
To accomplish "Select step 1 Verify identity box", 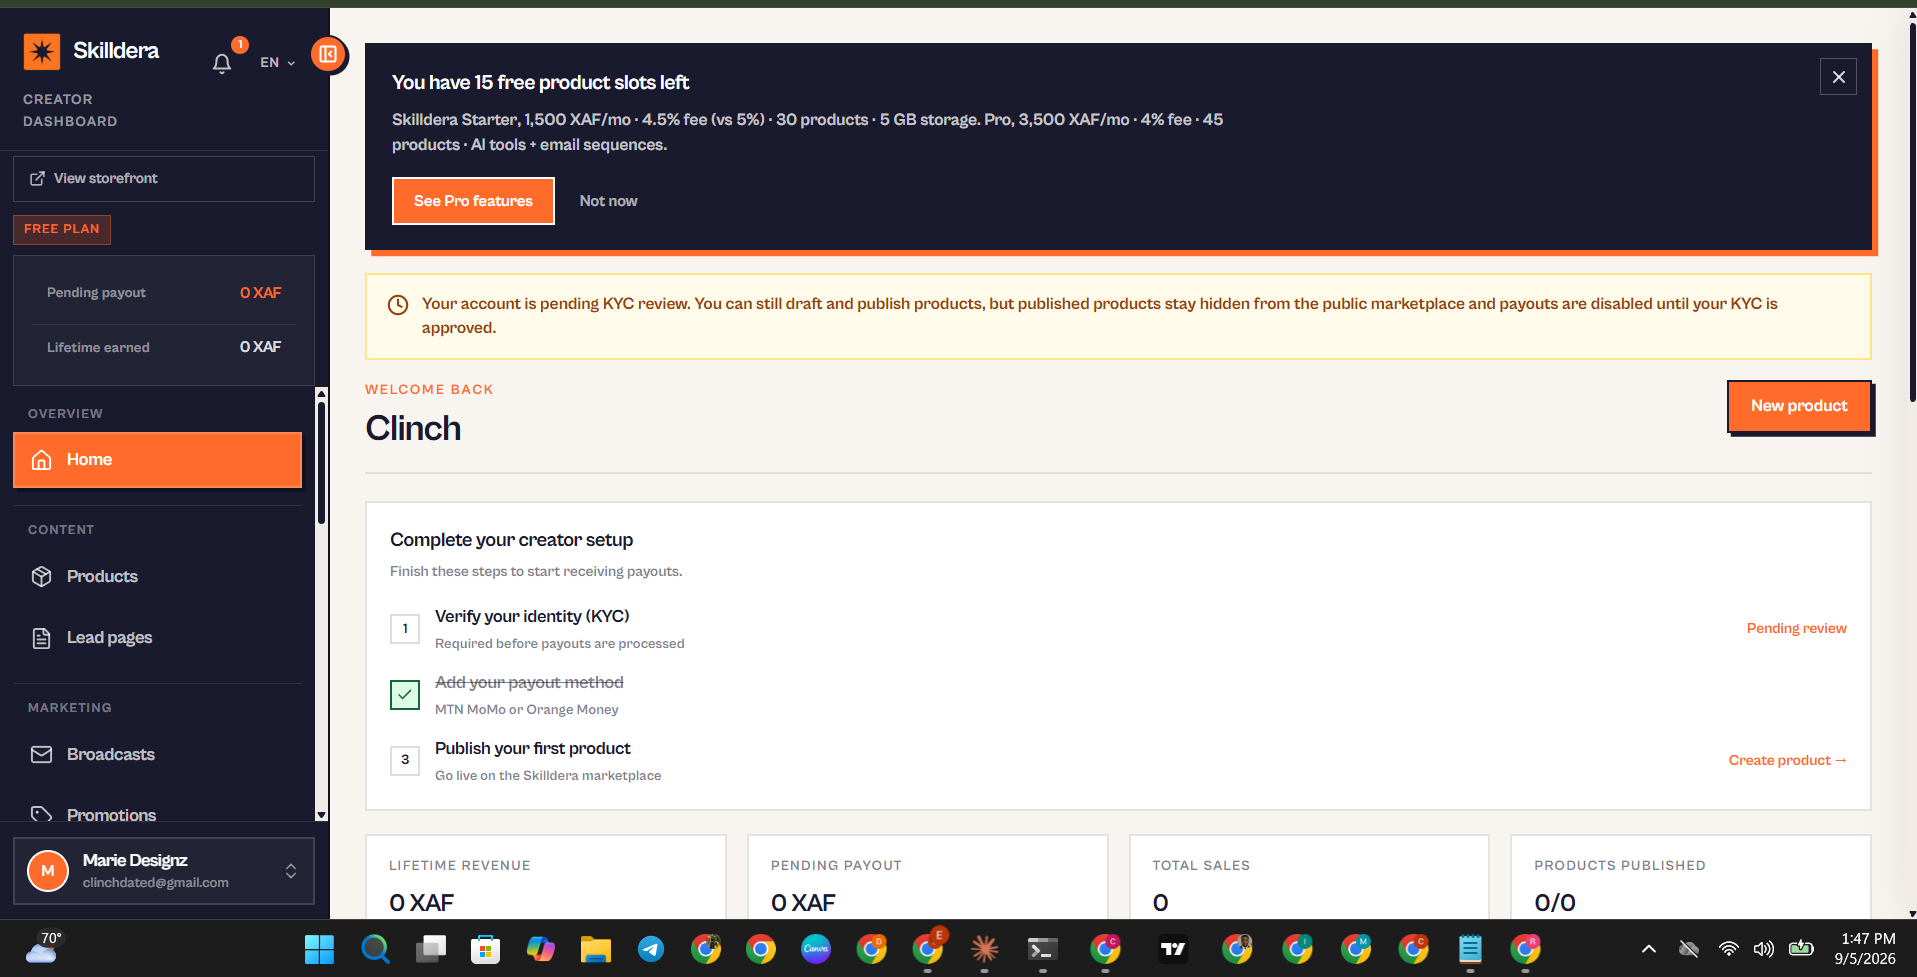I will 405,628.
